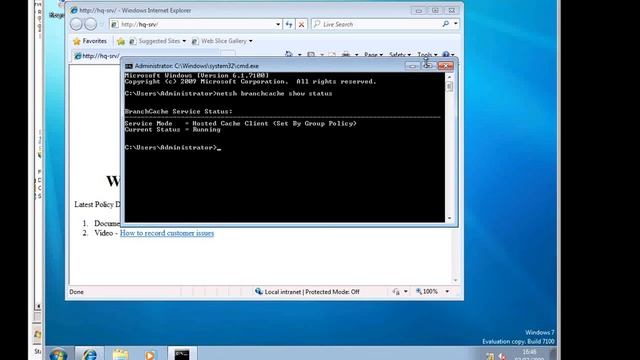Click the 100% zoom level button

427,291
